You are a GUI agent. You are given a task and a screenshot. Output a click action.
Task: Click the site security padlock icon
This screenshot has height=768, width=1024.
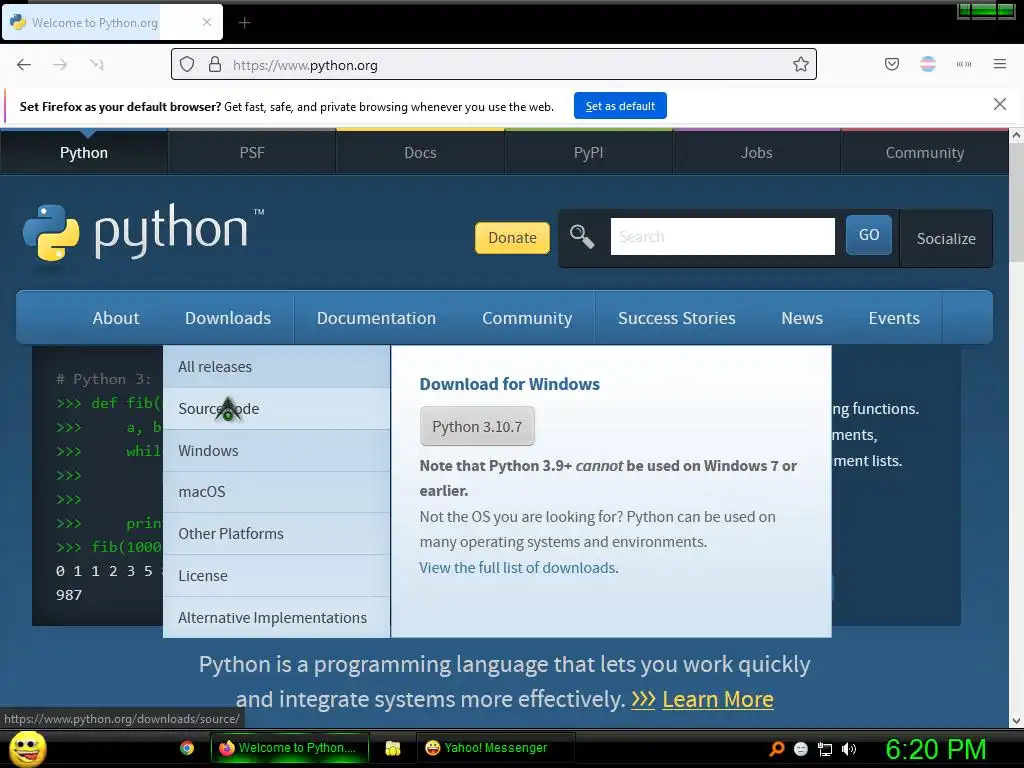215,64
